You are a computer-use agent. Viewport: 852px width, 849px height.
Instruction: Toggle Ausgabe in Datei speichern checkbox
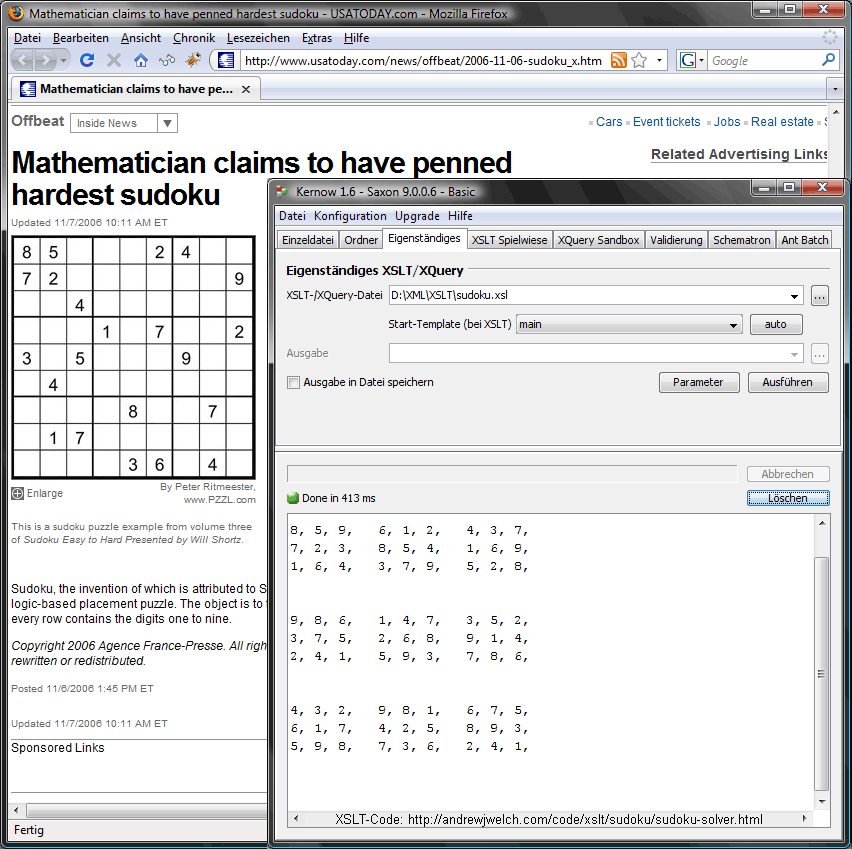click(x=293, y=383)
